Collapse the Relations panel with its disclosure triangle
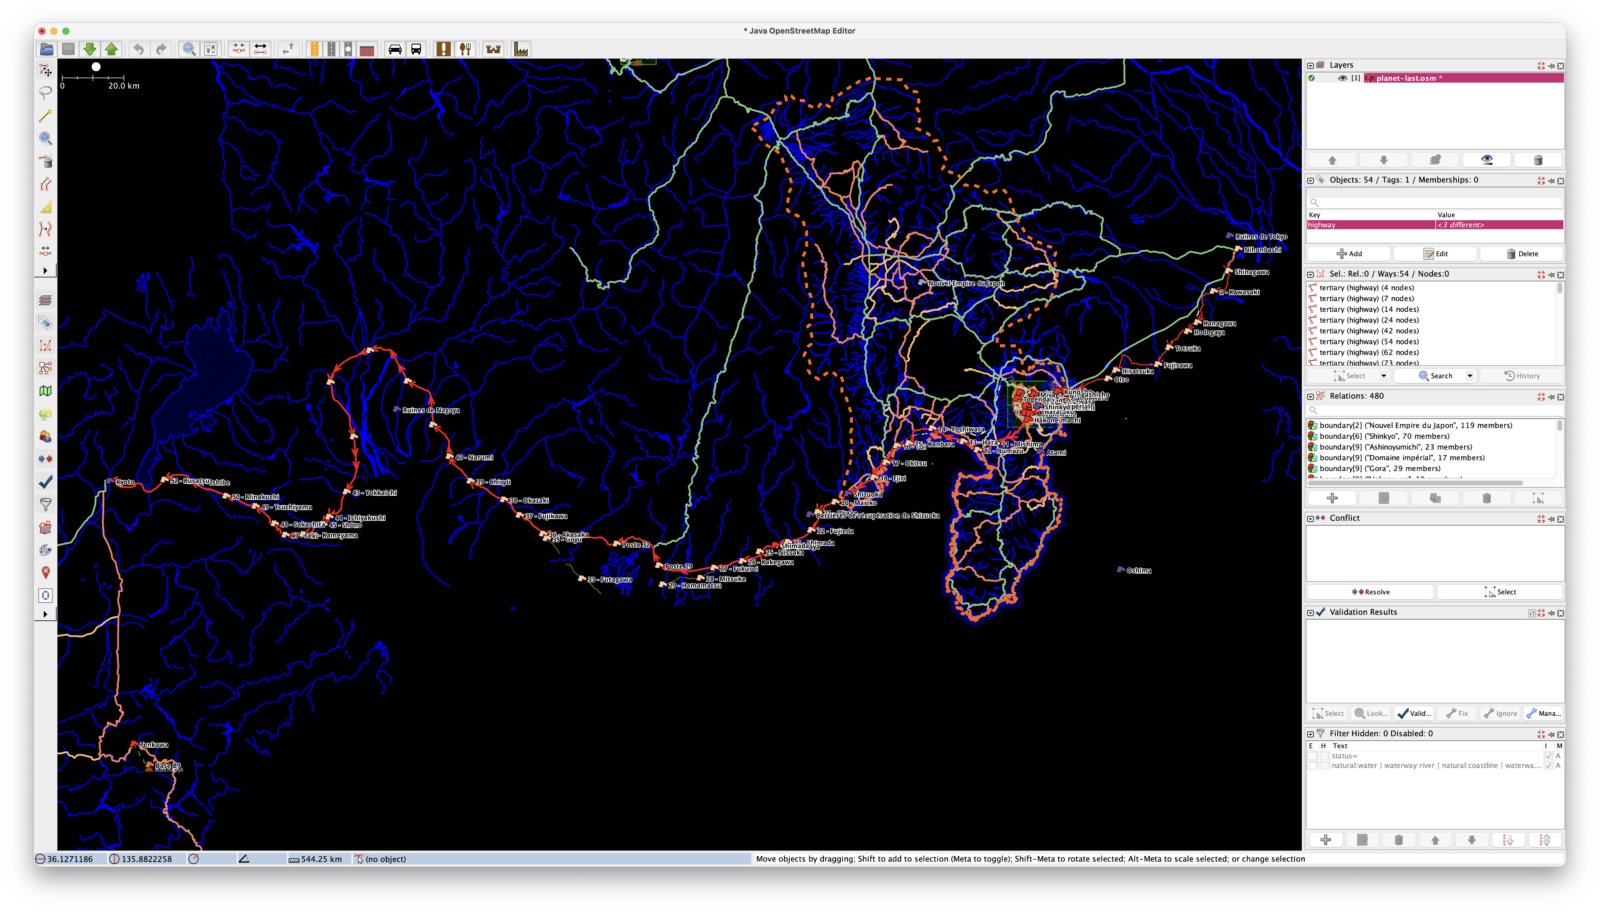The height and width of the screenshot is (911, 1600). 1310,396
